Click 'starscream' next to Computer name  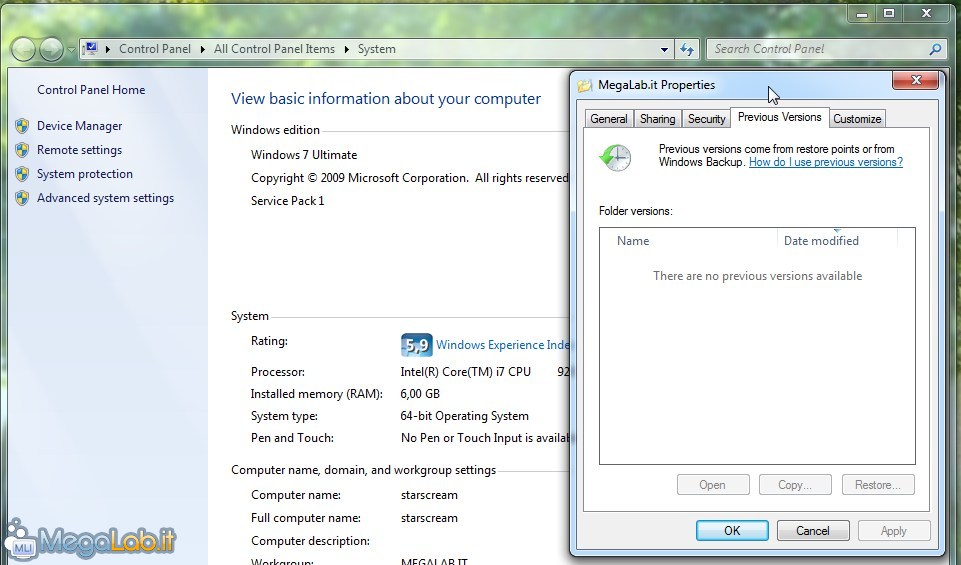click(429, 495)
